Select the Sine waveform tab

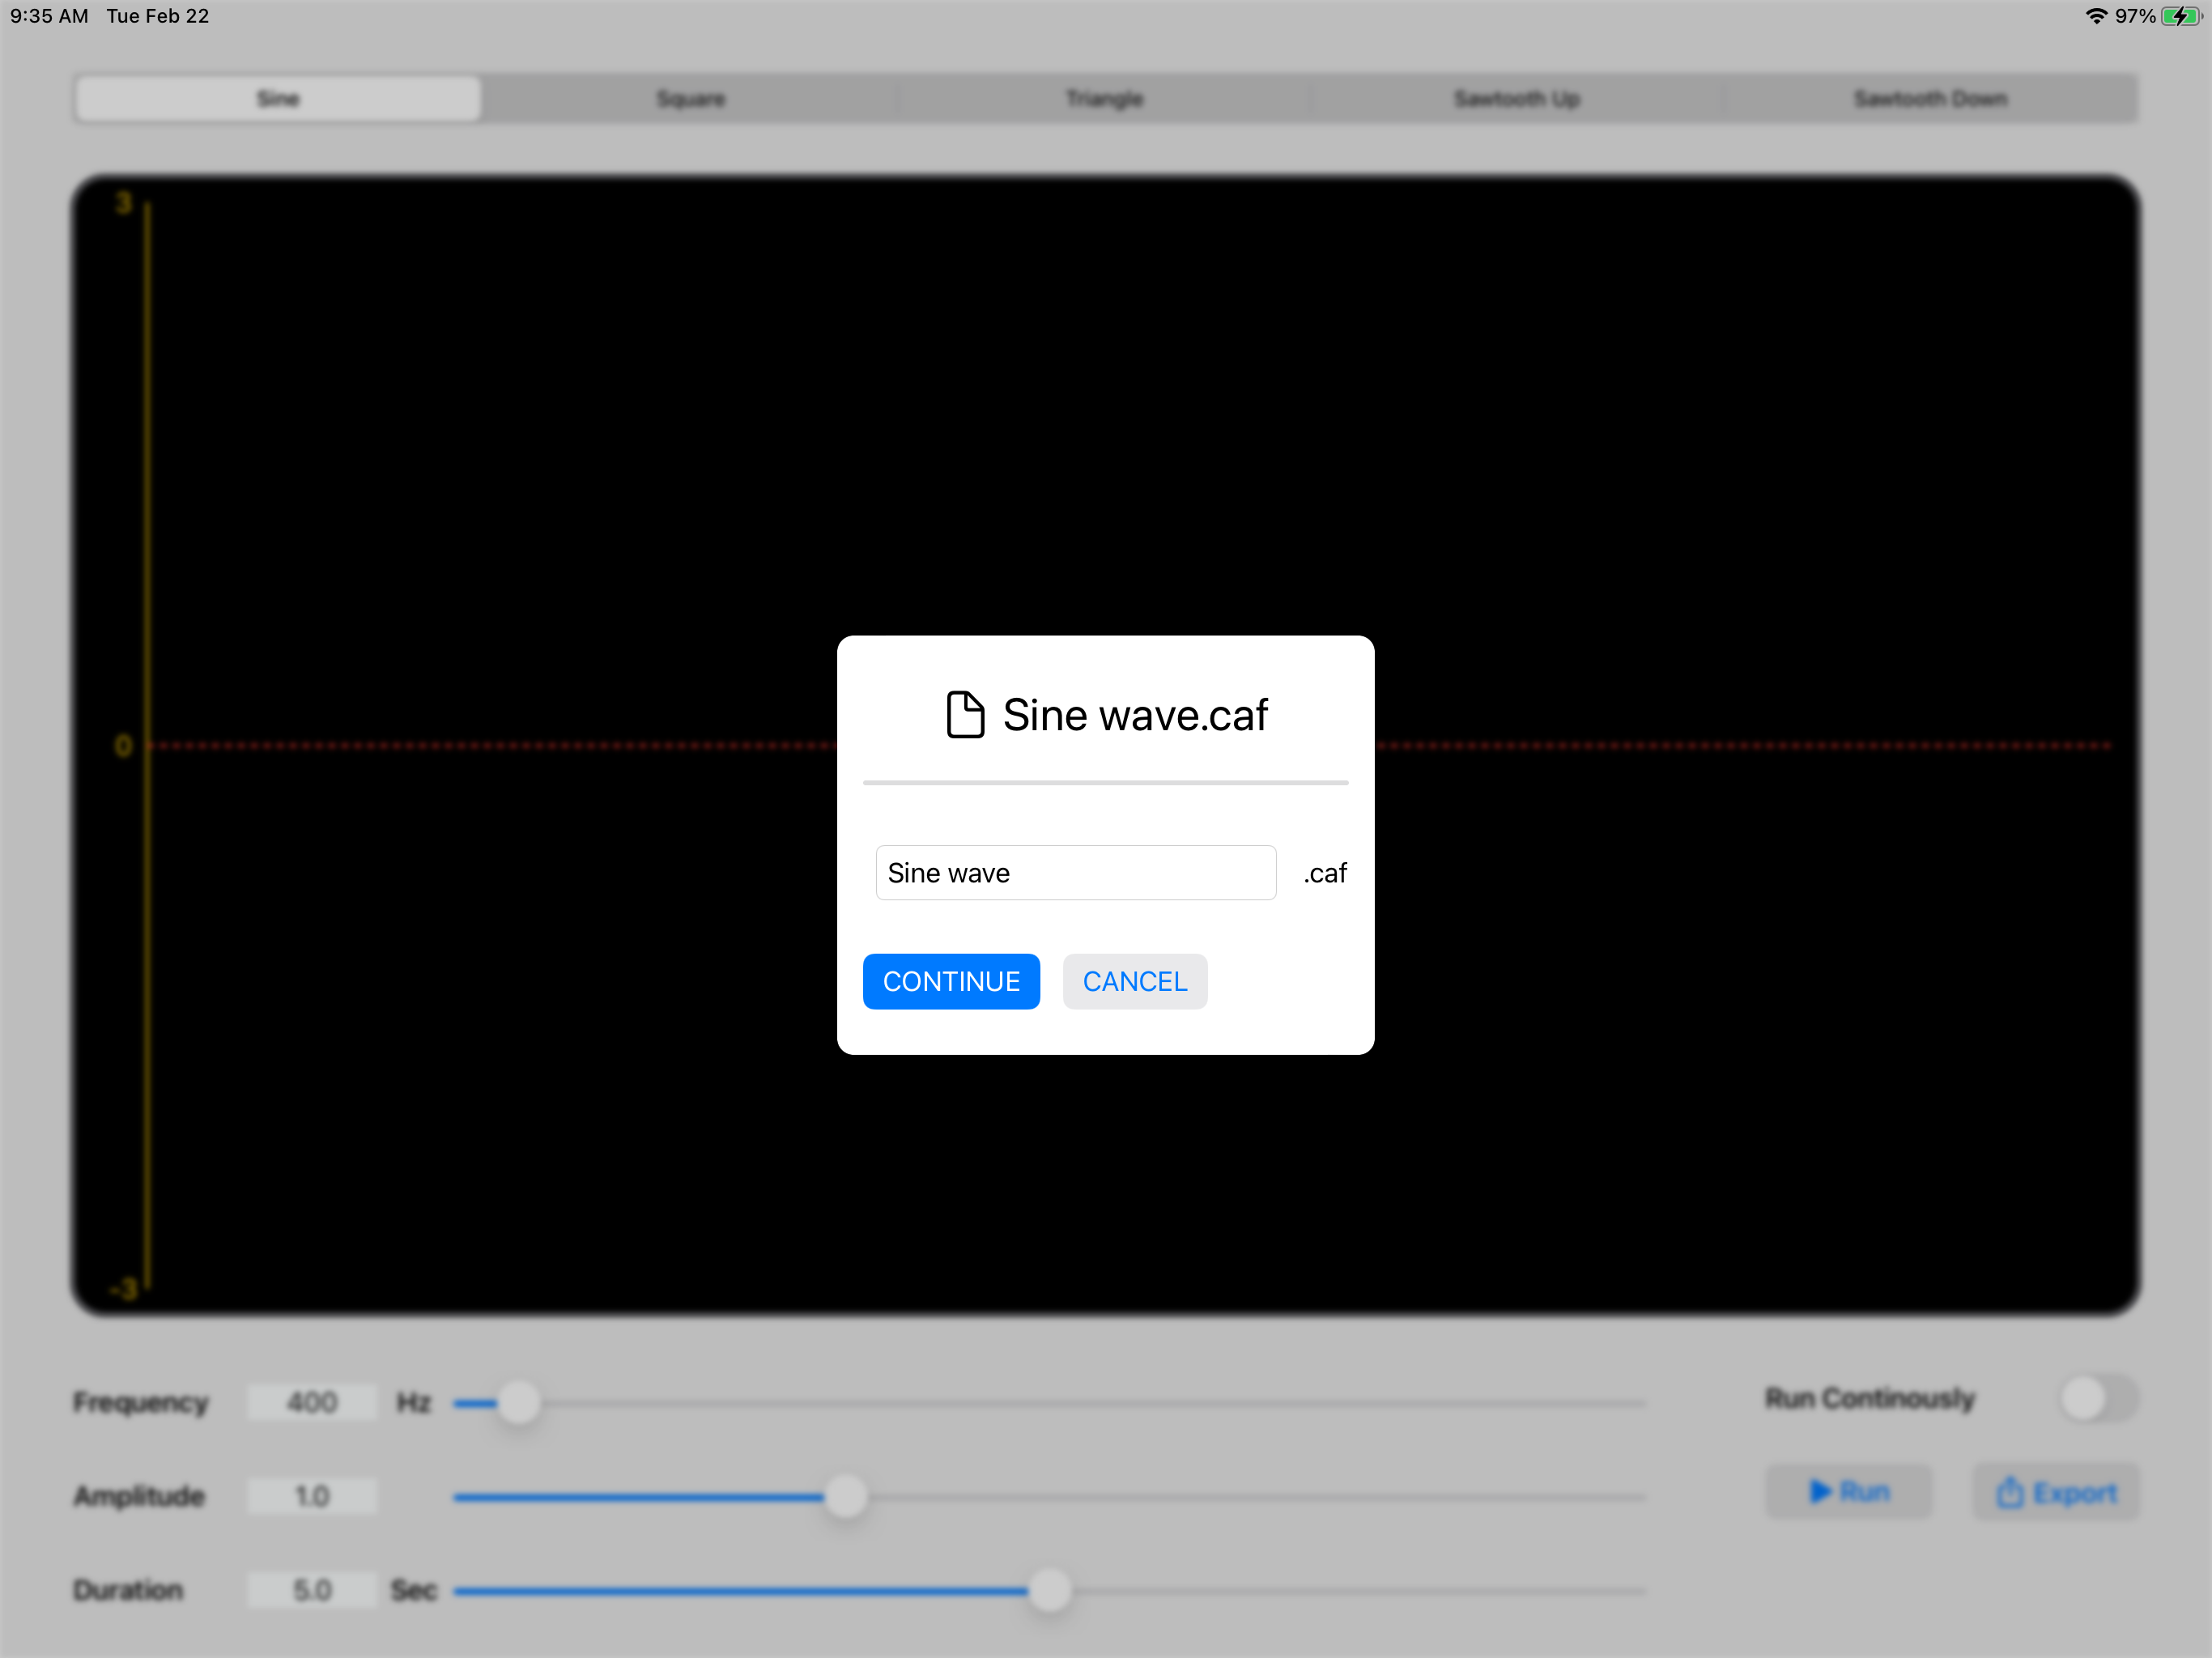[278, 99]
